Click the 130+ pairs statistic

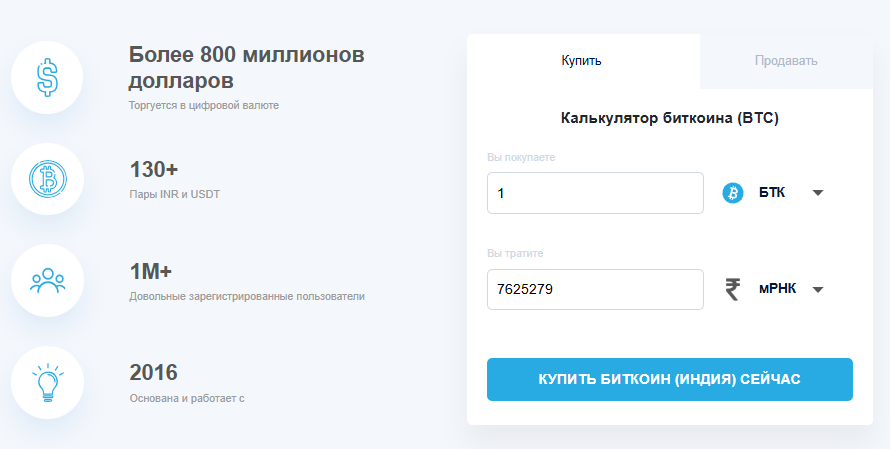click(x=154, y=169)
